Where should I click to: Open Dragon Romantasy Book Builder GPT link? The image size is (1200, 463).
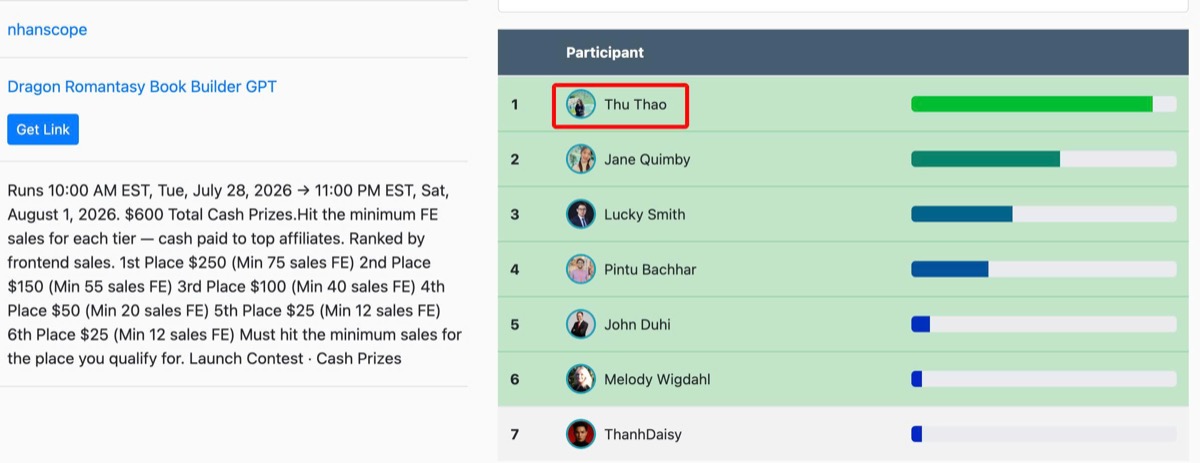coord(142,87)
